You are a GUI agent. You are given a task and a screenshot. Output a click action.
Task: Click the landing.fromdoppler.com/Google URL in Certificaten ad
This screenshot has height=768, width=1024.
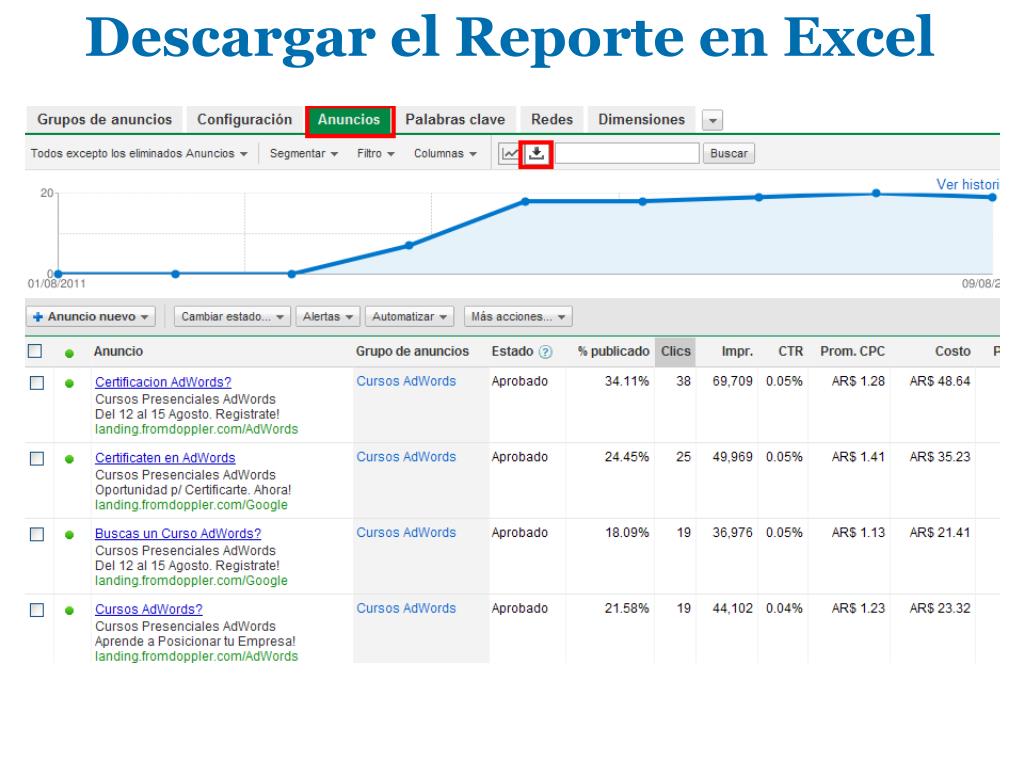click(x=191, y=505)
